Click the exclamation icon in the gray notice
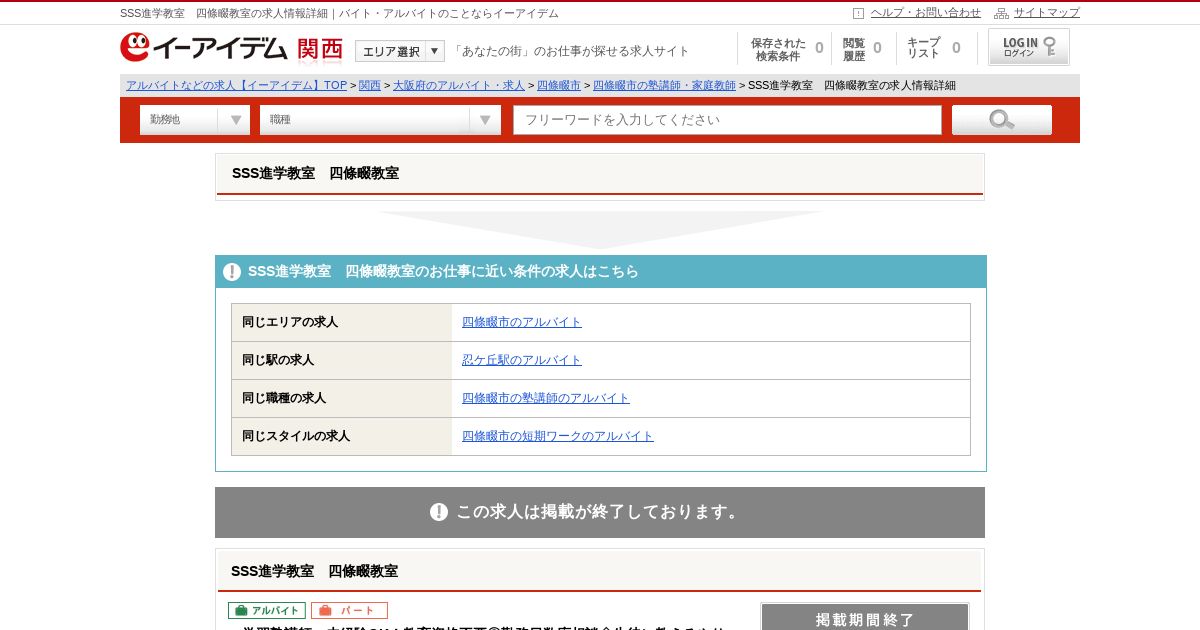The image size is (1200, 630). pyautogui.click(x=439, y=512)
